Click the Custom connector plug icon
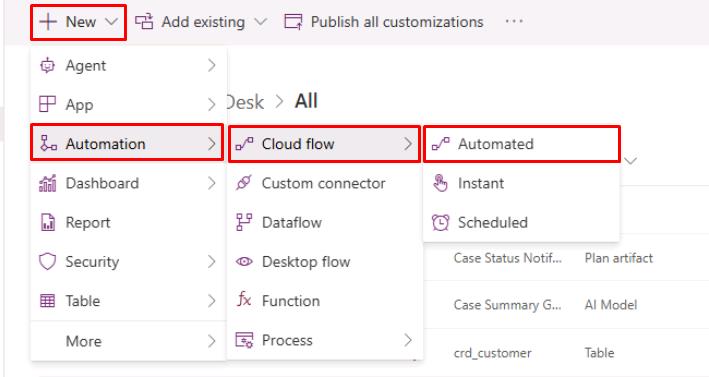This screenshot has width=709, height=377. click(244, 183)
